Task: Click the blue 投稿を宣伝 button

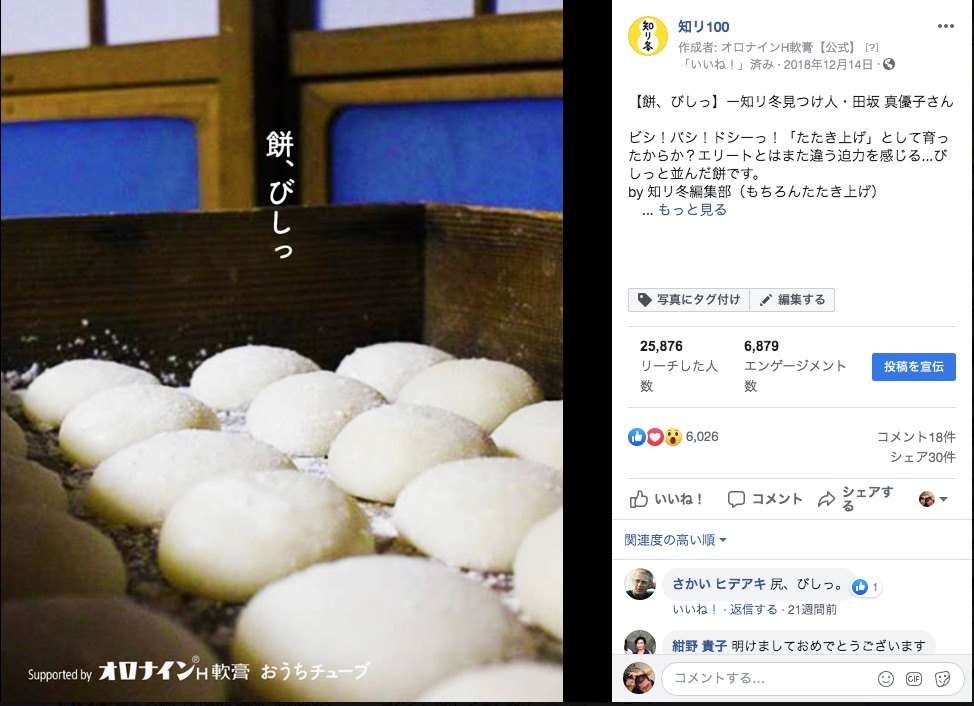Action: [914, 367]
